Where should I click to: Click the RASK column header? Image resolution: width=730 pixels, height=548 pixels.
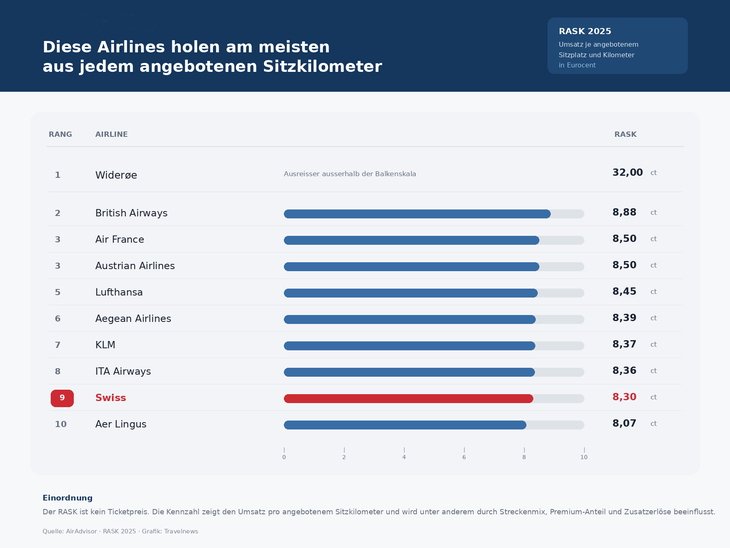625,134
